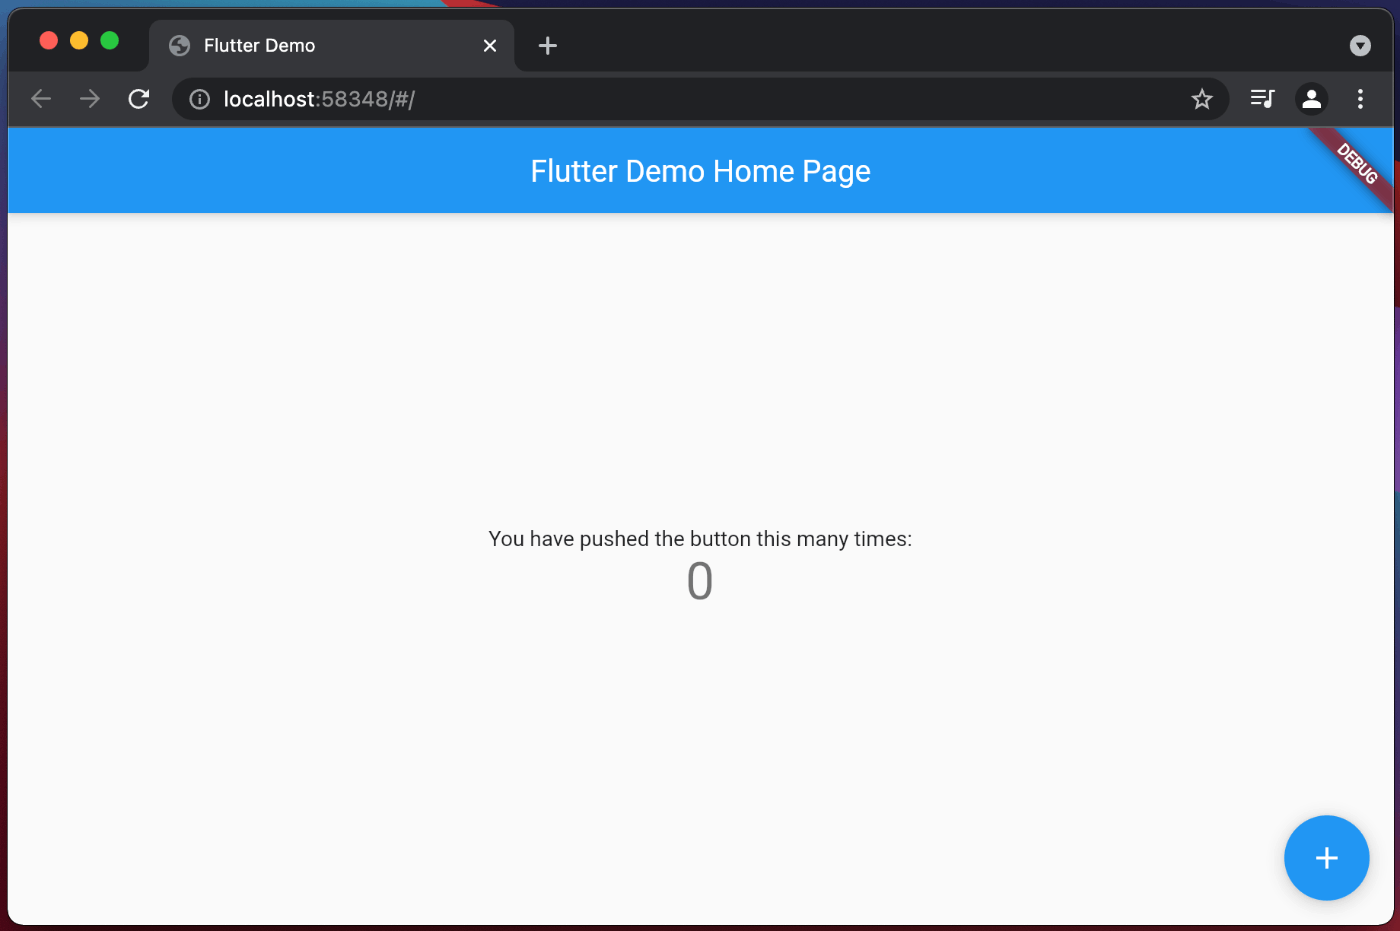Screen dimensions: 1400x931
Task: Click the globe favicon on the tab
Action: click(x=180, y=46)
